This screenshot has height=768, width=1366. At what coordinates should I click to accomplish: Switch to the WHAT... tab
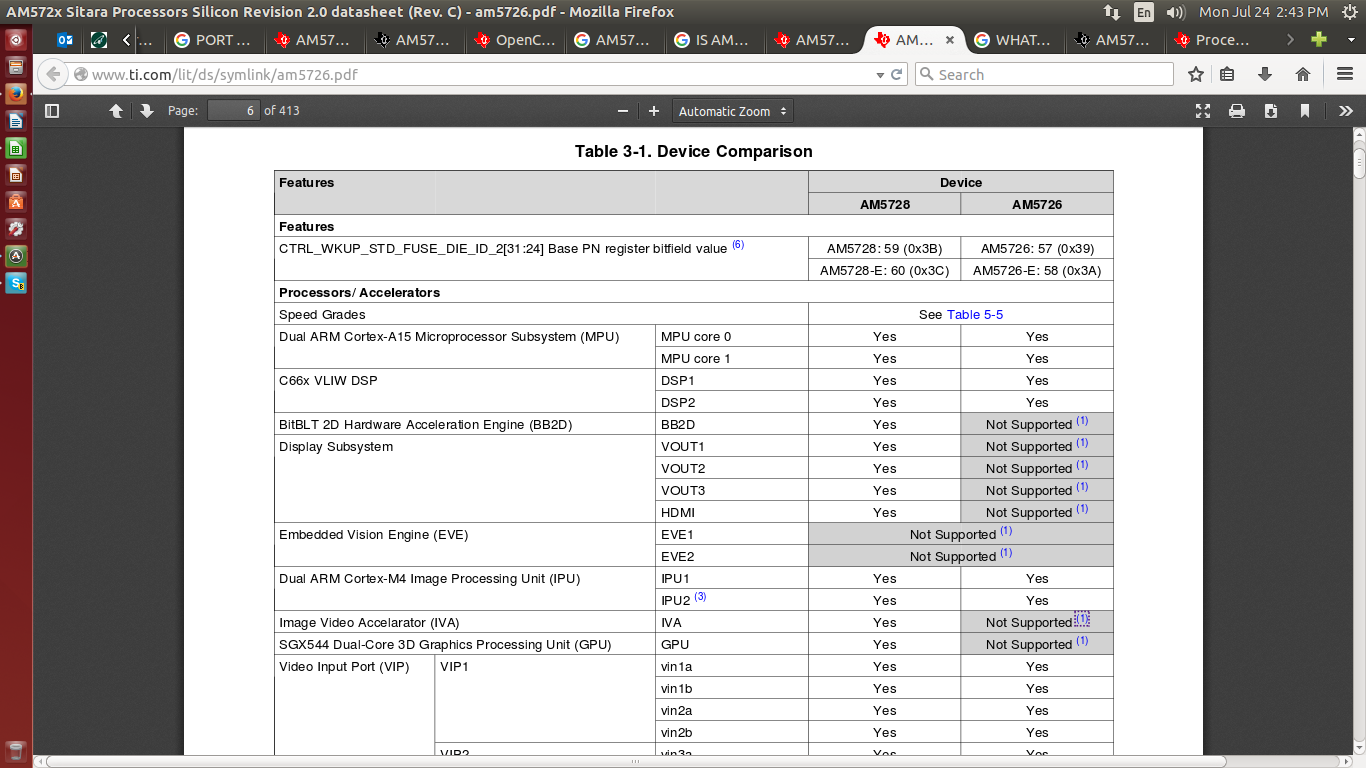coord(1013,40)
